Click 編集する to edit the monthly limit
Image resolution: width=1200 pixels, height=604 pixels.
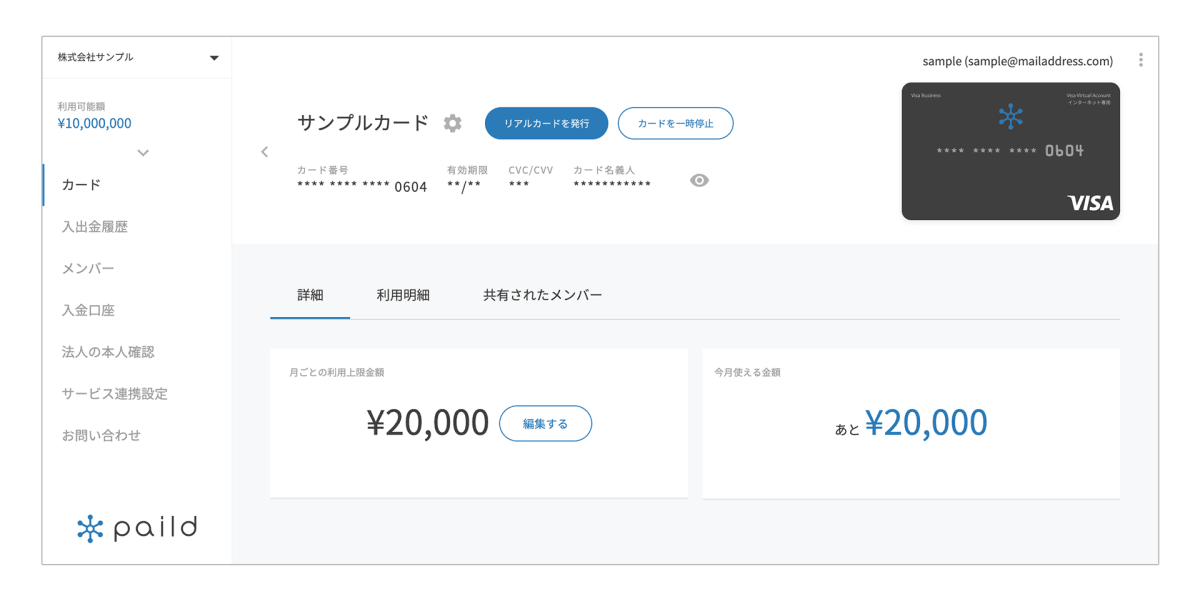pyautogui.click(x=545, y=423)
